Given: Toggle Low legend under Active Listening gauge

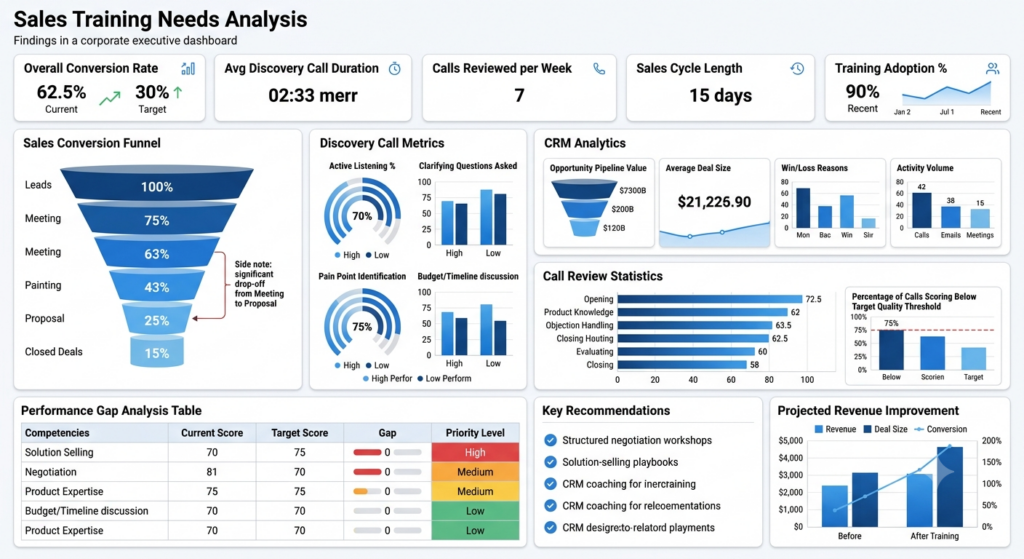Looking at the screenshot, I should (x=377, y=255).
